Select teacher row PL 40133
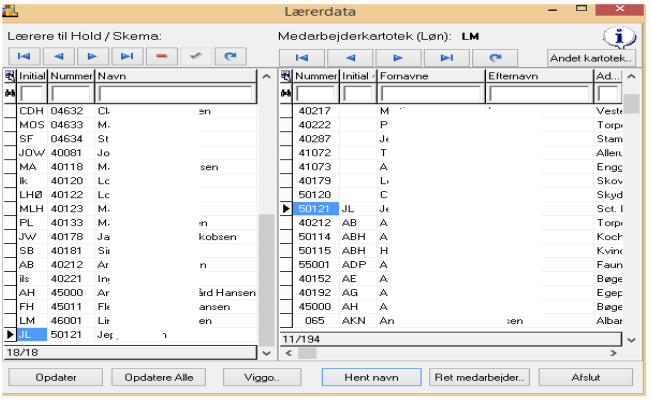 [130, 223]
